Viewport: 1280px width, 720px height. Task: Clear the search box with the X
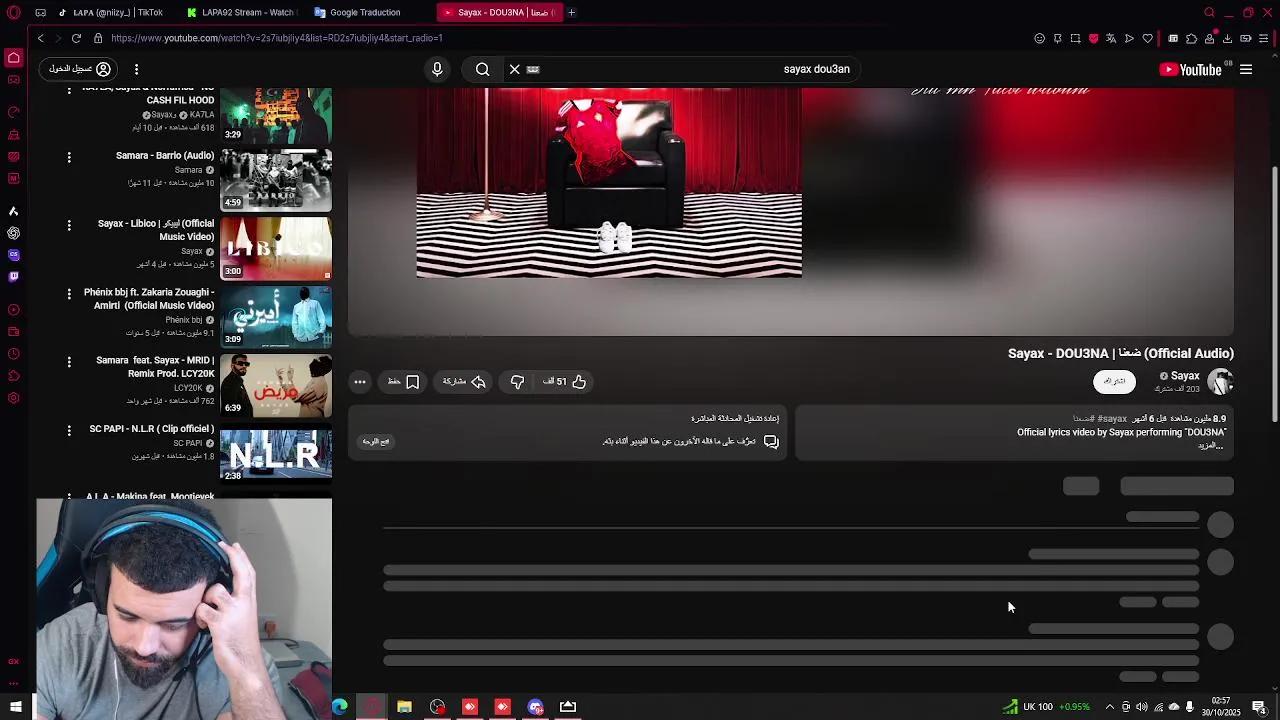[x=515, y=69]
